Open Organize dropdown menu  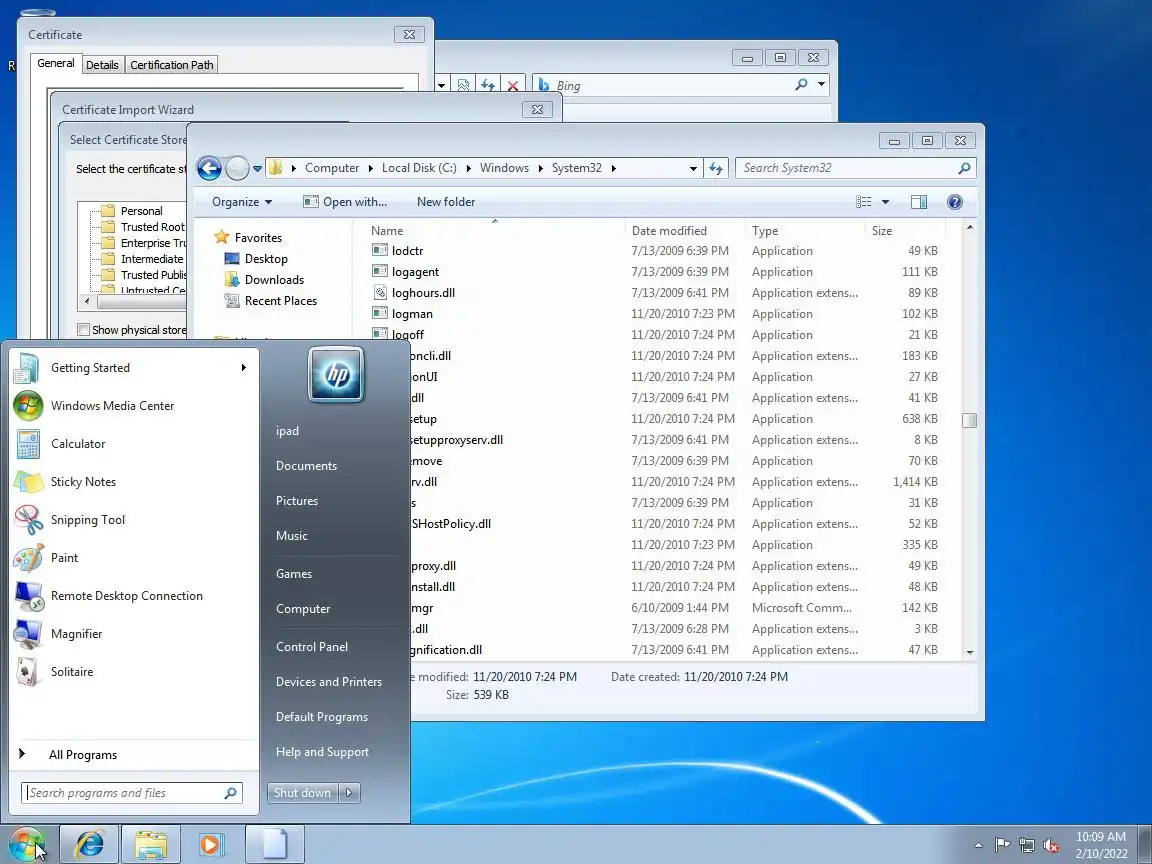[242, 202]
